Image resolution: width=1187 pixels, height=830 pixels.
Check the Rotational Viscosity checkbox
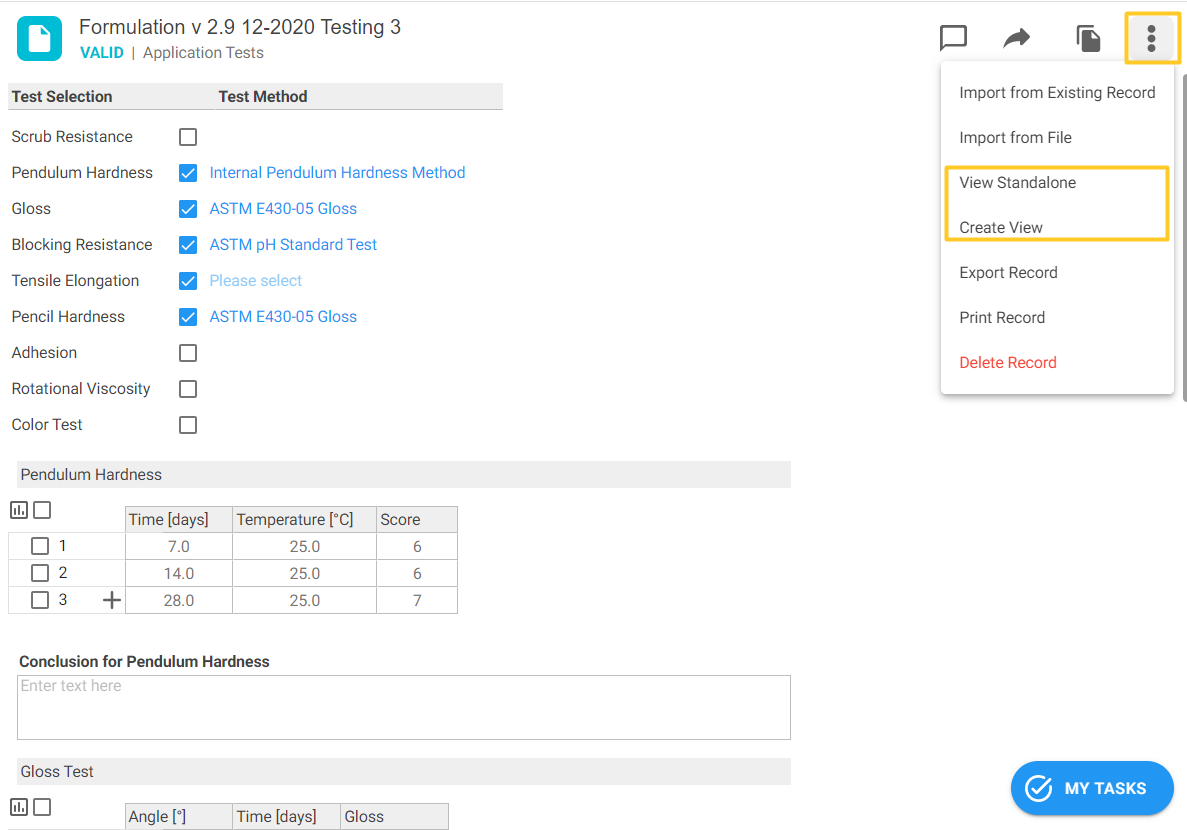188,388
